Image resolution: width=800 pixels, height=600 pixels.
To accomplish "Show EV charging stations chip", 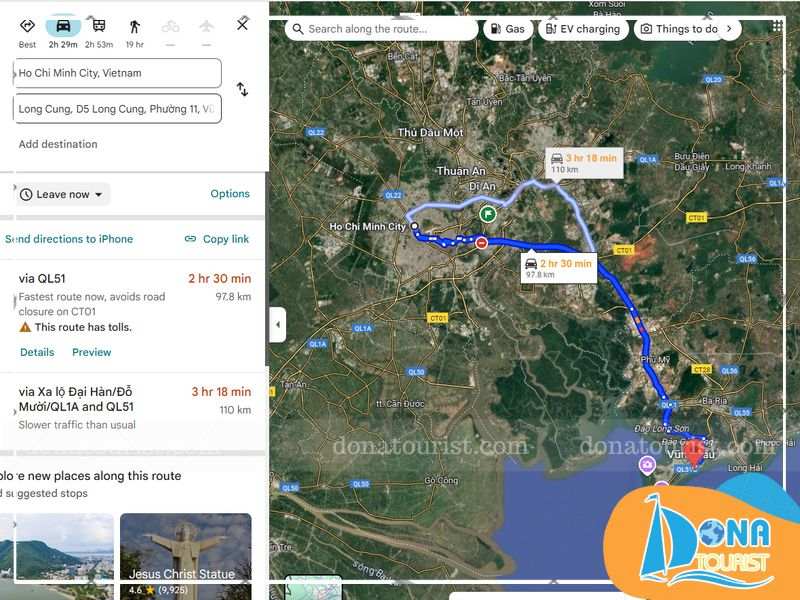I will click(583, 29).
